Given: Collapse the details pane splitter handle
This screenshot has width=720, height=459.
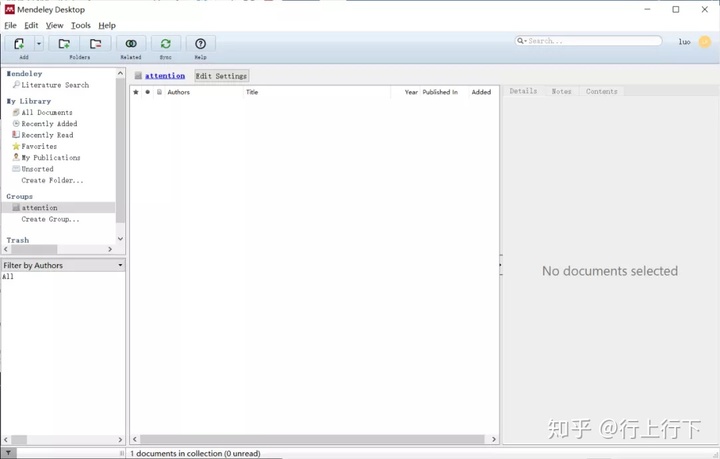Looking at the screenshot, I should point(501,265).
